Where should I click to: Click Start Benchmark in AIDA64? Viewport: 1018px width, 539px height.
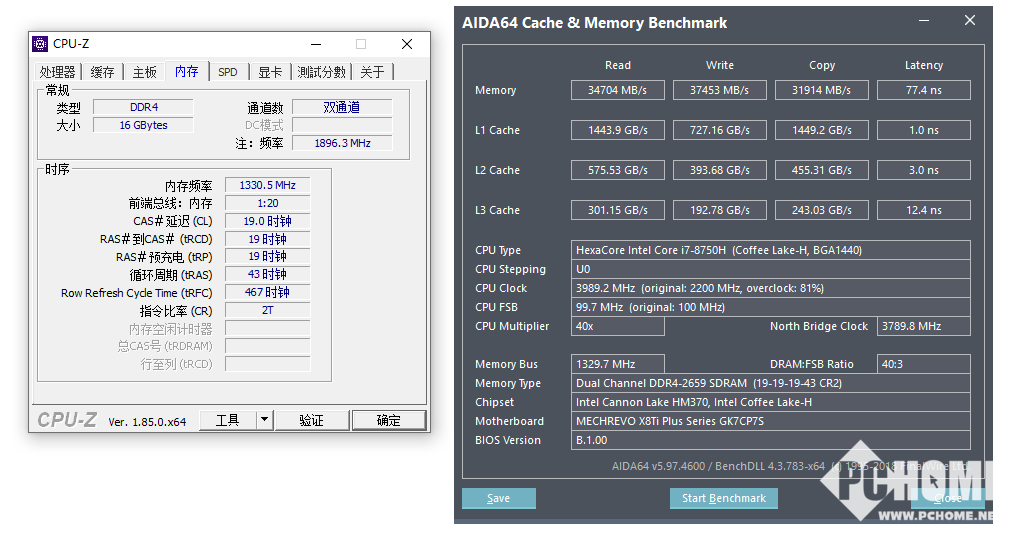click(x=724, y=498)
